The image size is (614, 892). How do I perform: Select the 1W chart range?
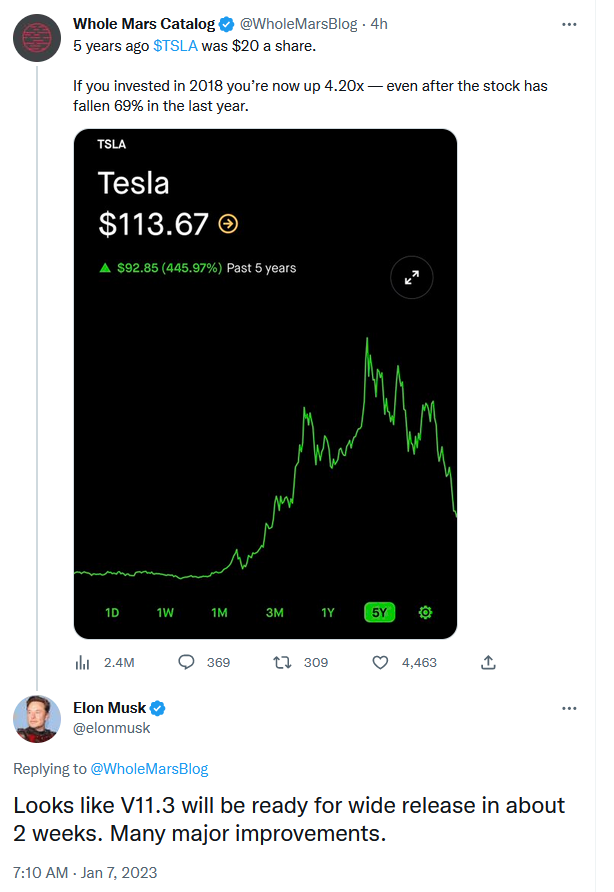165,613
